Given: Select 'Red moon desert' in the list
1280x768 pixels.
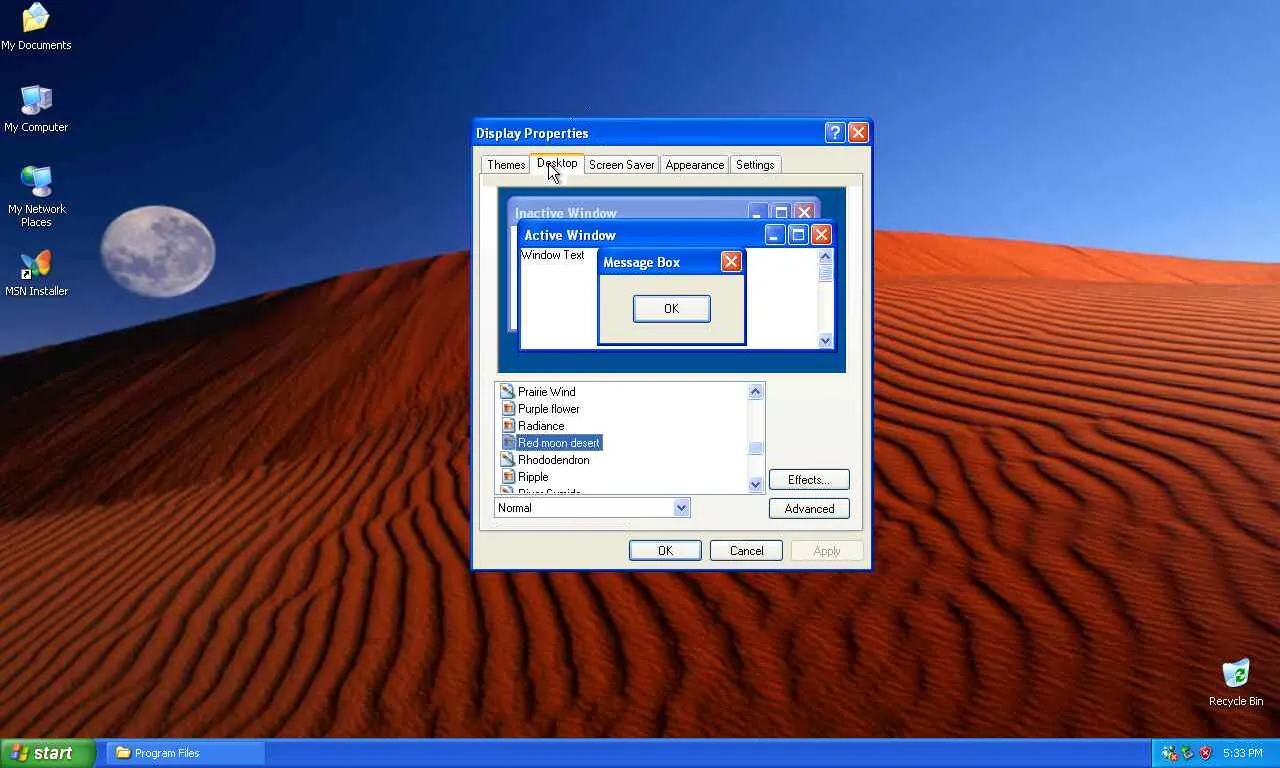Looking at the screenshot, I should point(559,443).
